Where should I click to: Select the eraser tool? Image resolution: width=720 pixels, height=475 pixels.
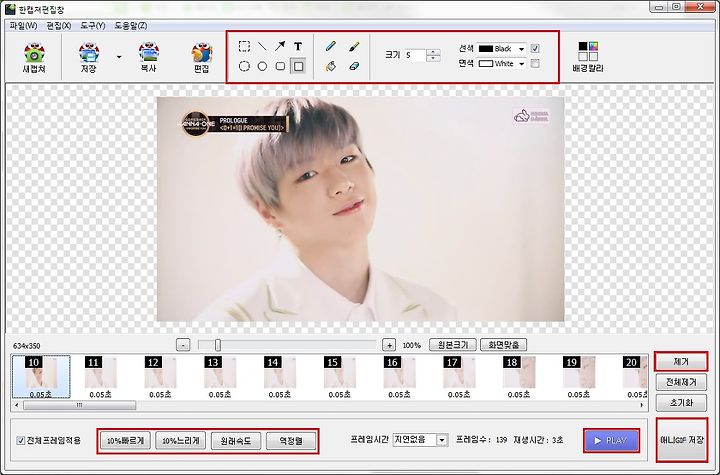pyautogui.click(x=354, y=66)
